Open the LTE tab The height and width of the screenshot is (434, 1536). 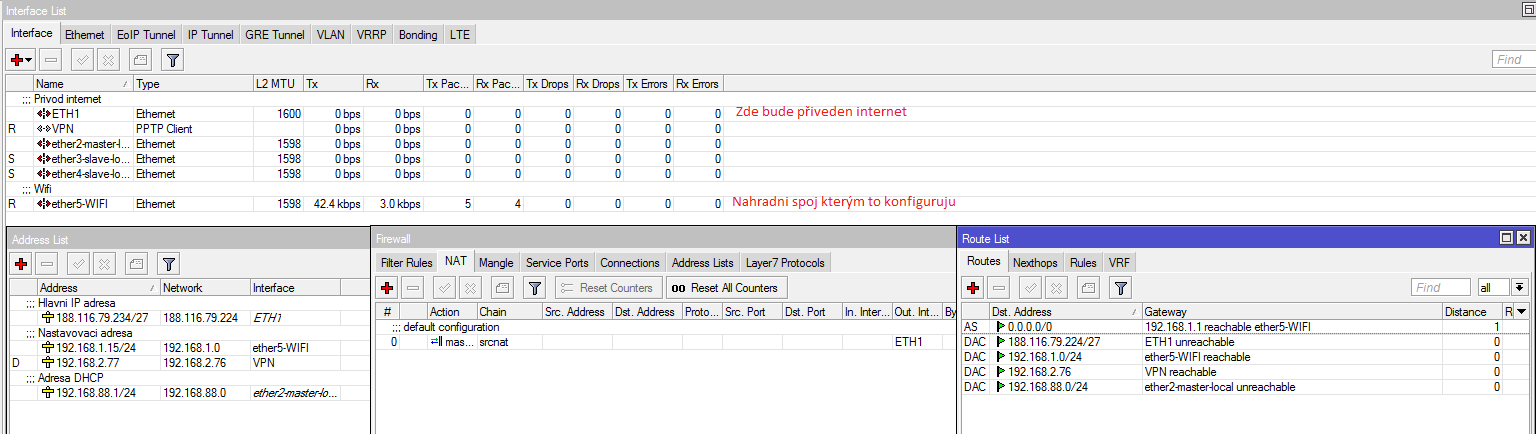click(460, 34)
